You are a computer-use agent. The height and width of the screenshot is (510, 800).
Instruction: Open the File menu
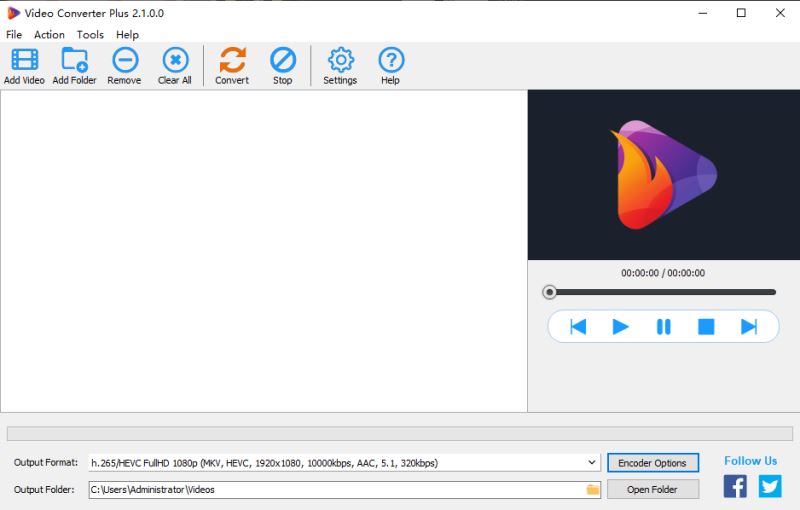[14, 35]
